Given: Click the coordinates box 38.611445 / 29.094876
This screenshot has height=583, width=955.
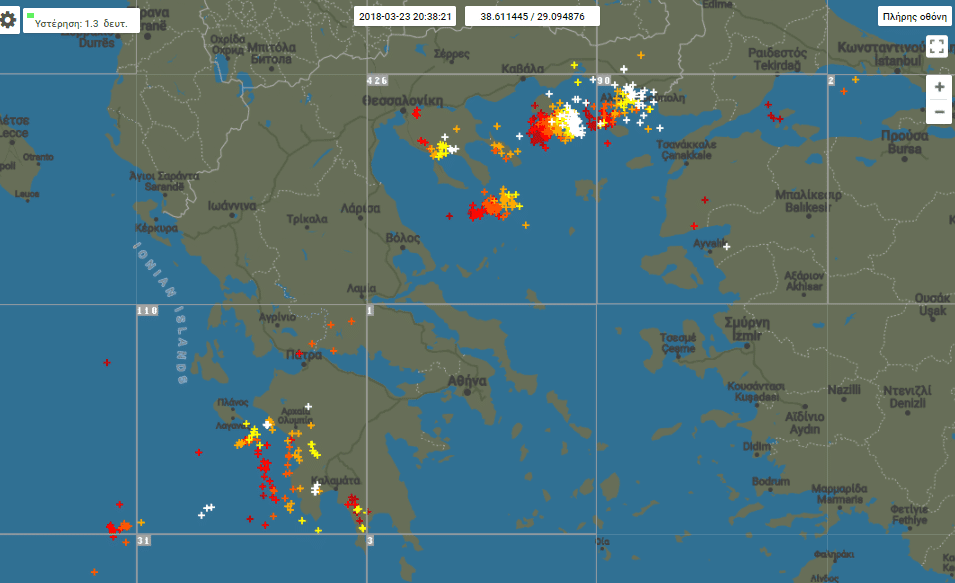Looking at the screenshot, I should [532, 16].
